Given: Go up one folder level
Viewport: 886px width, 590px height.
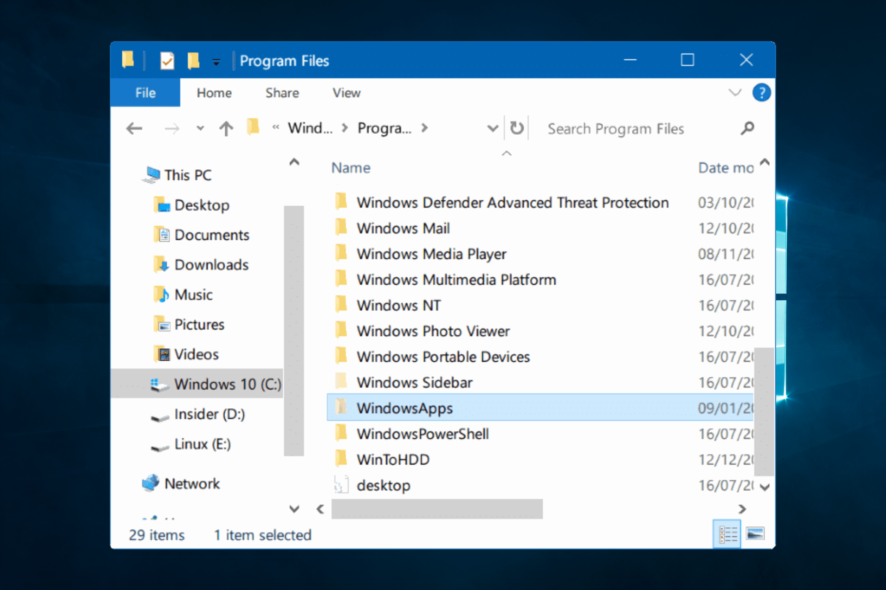Looking at the screenshot, I should (x=226, y=129).
